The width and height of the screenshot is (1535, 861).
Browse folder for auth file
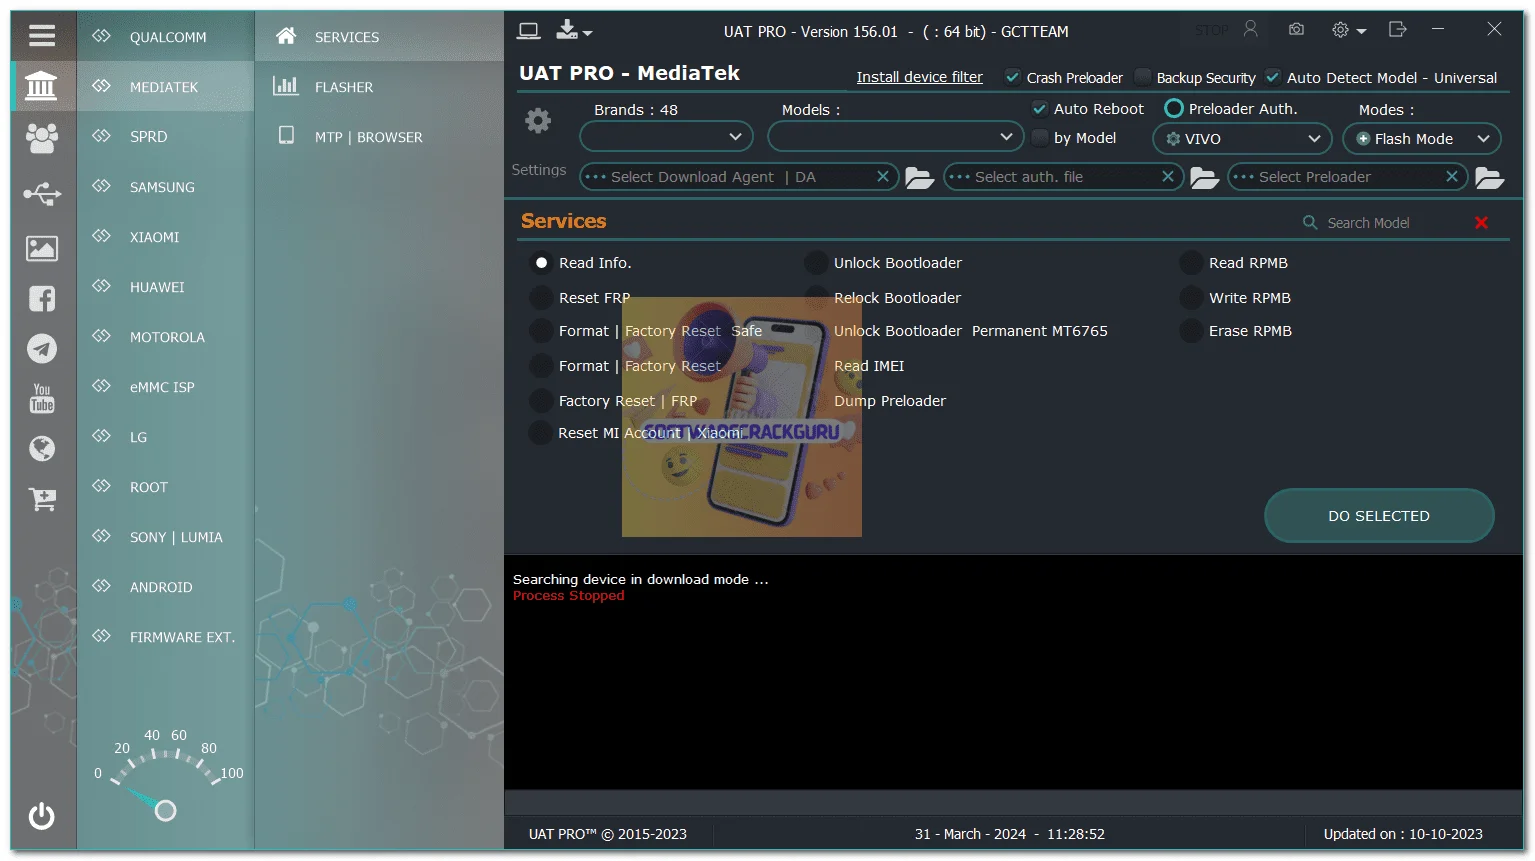coord(1204,178)
